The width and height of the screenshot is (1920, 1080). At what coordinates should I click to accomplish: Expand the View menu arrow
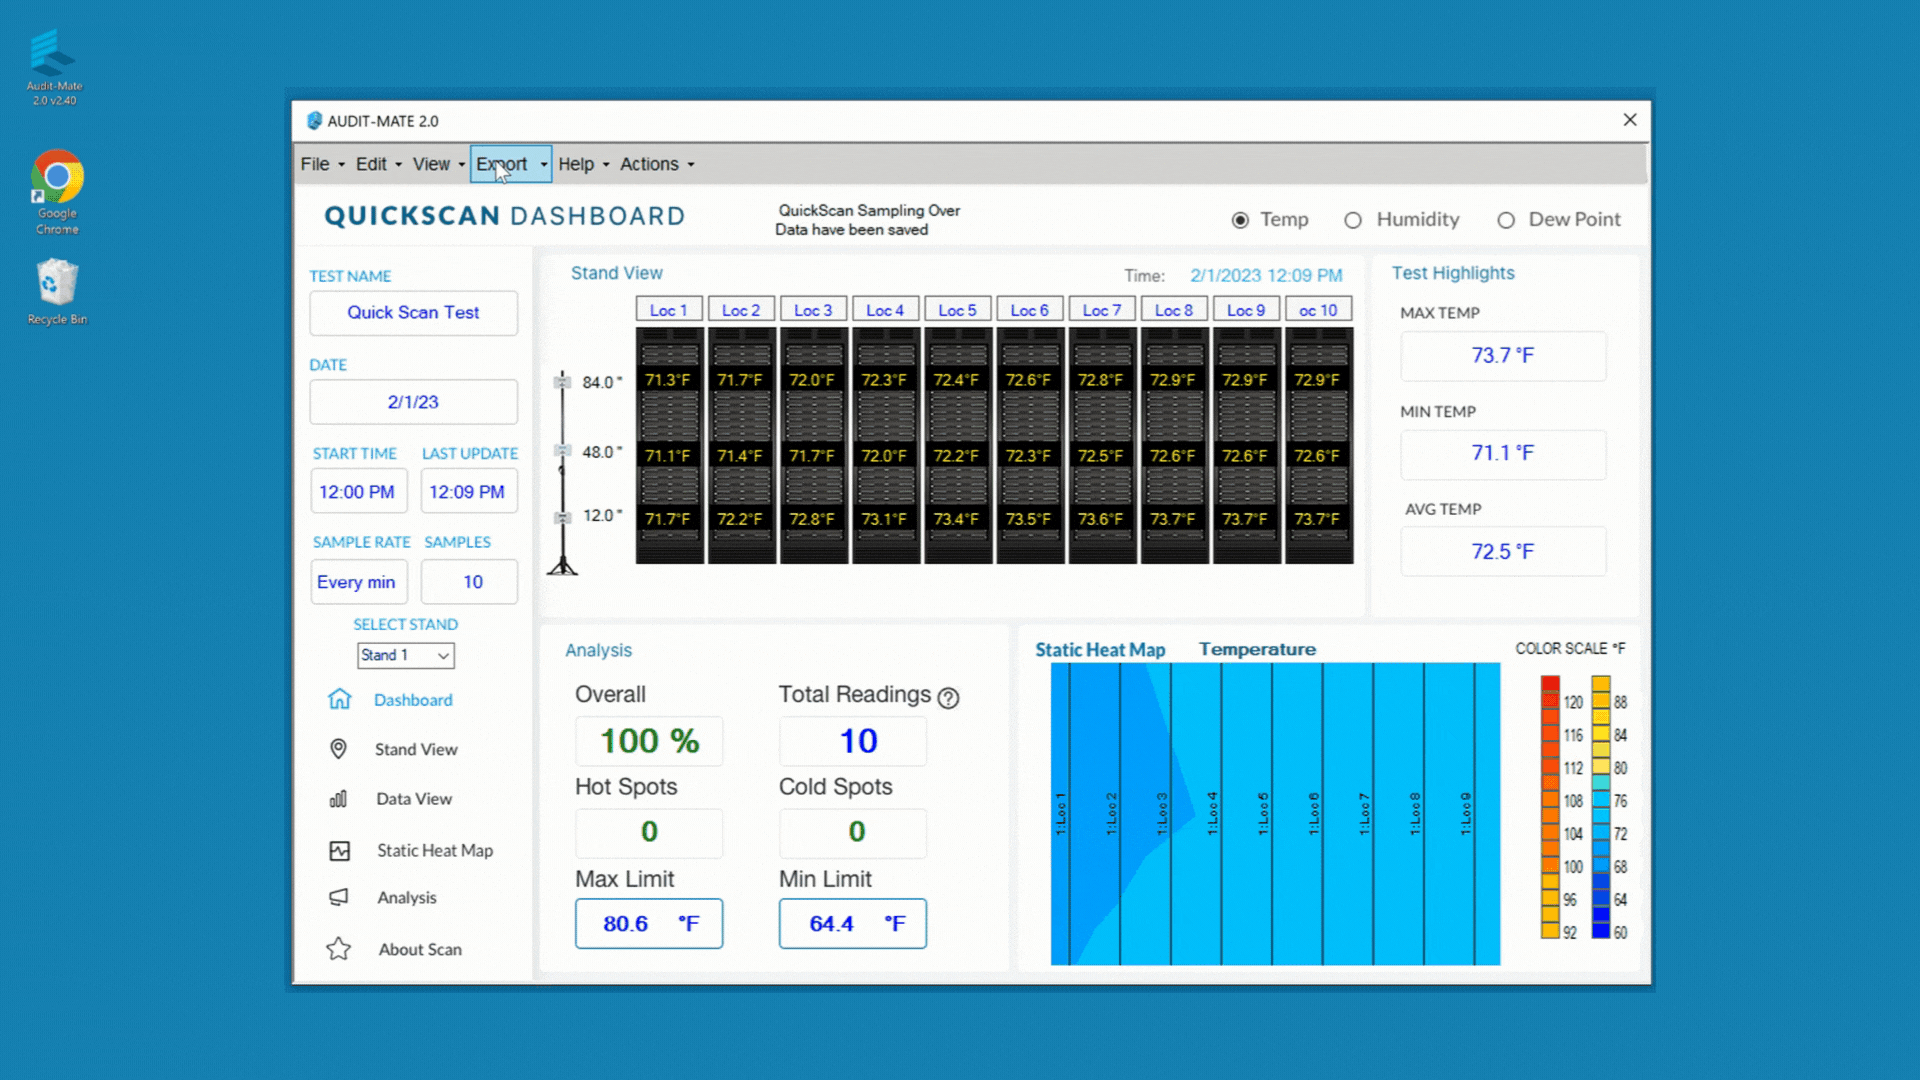(x=461, y=165)
